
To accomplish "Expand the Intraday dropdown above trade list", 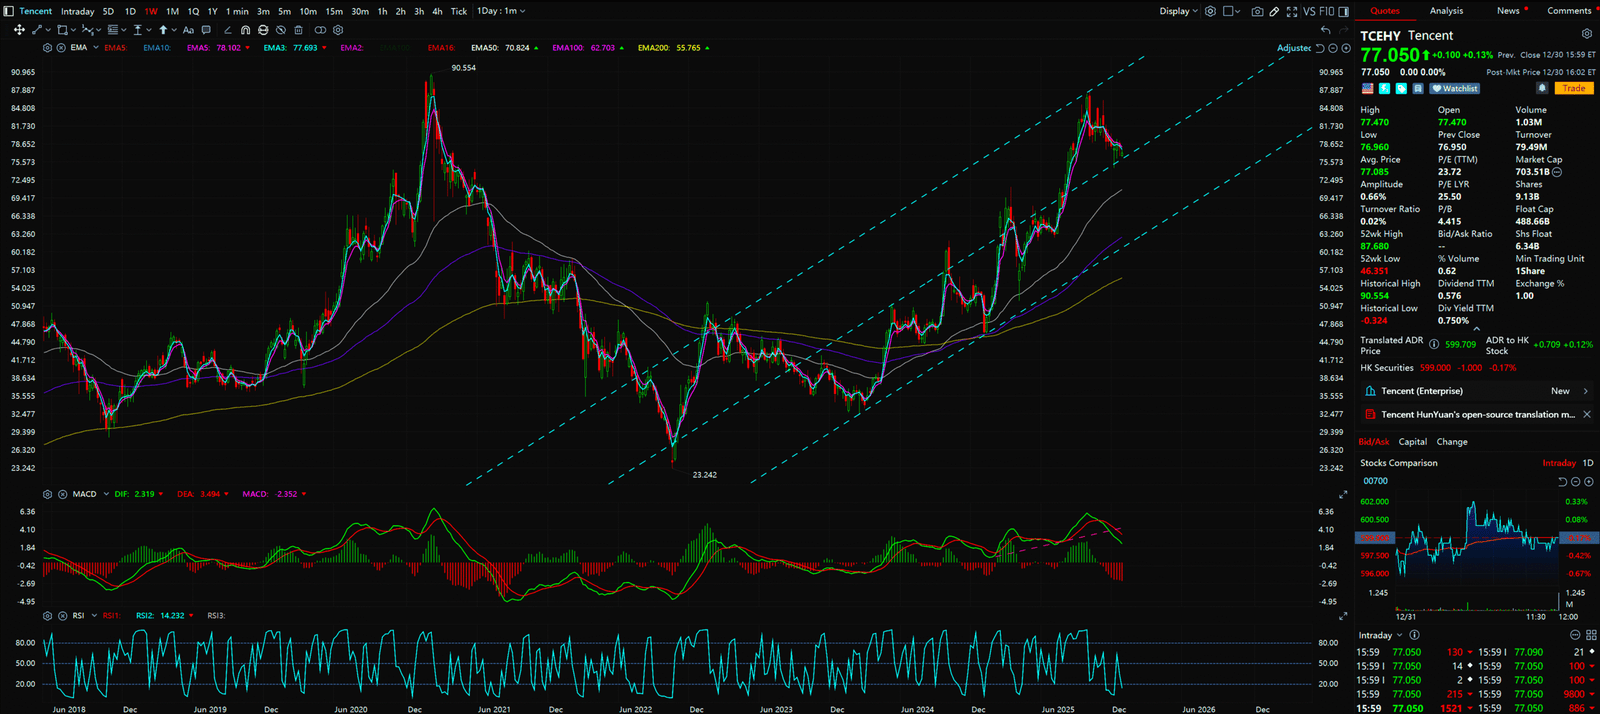I will [1380, 635].
